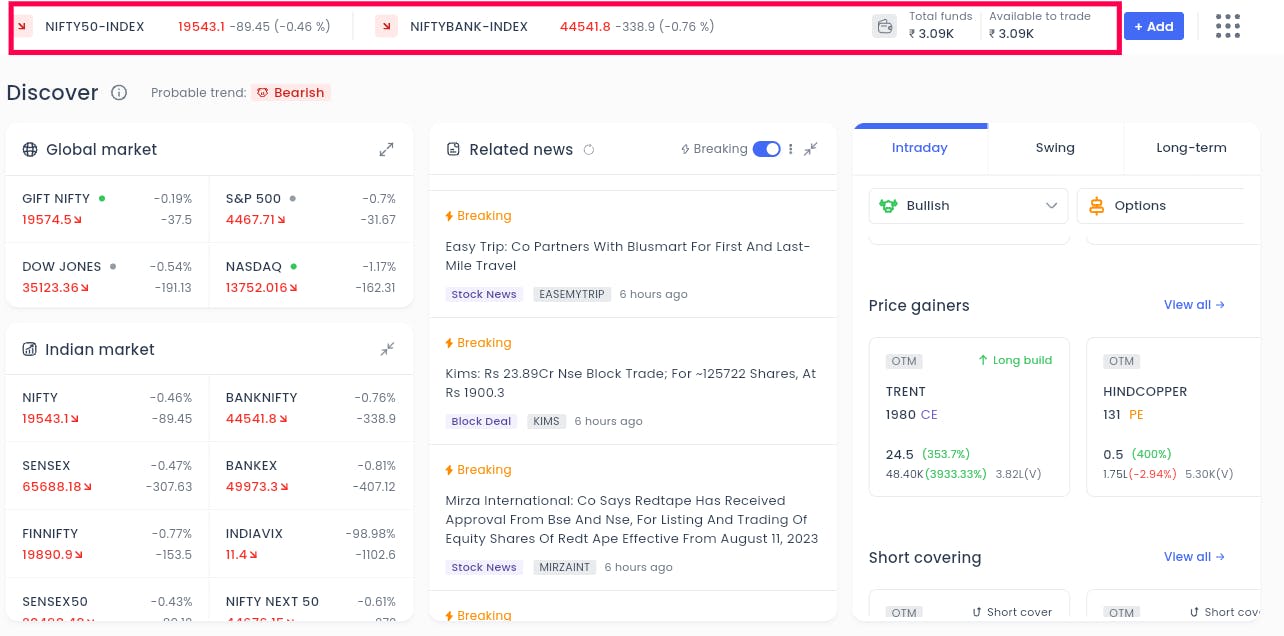Open the Kims block trade news headline
The height and width of the screenshot is (636, 1284).
click(x=631, y=383)
